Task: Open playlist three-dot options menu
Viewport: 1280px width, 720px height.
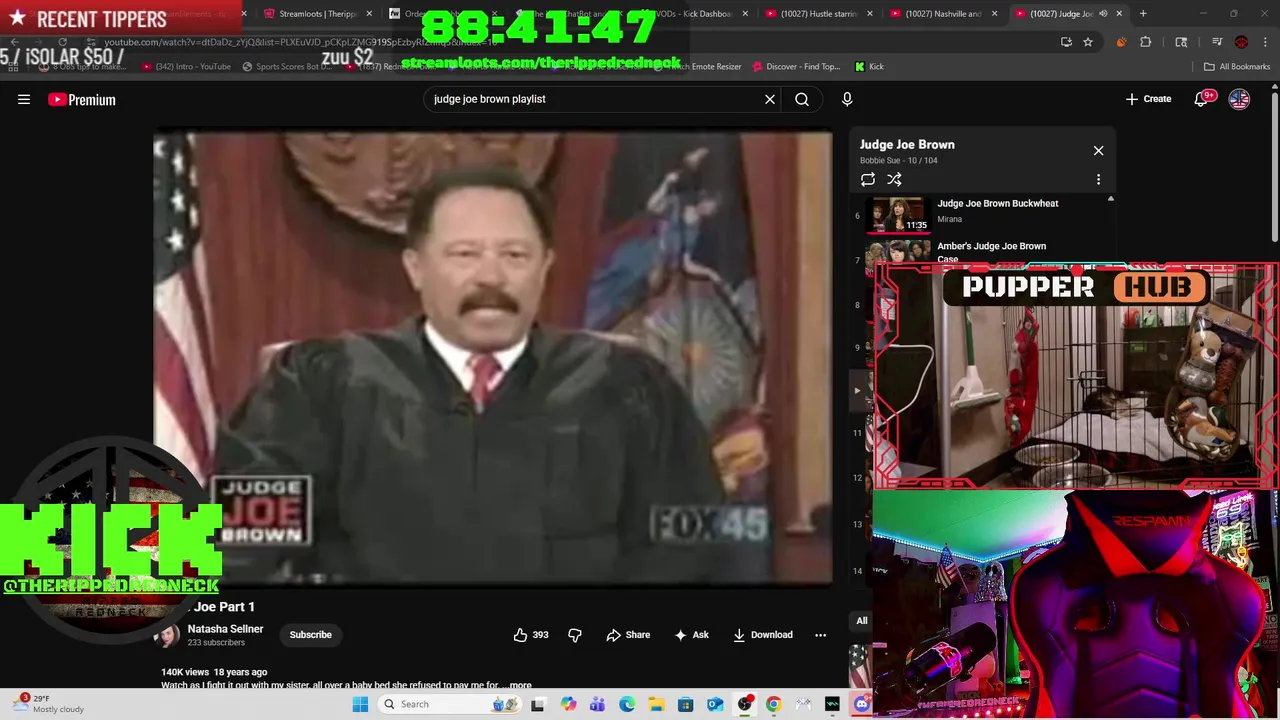Action: point(1098,180)
